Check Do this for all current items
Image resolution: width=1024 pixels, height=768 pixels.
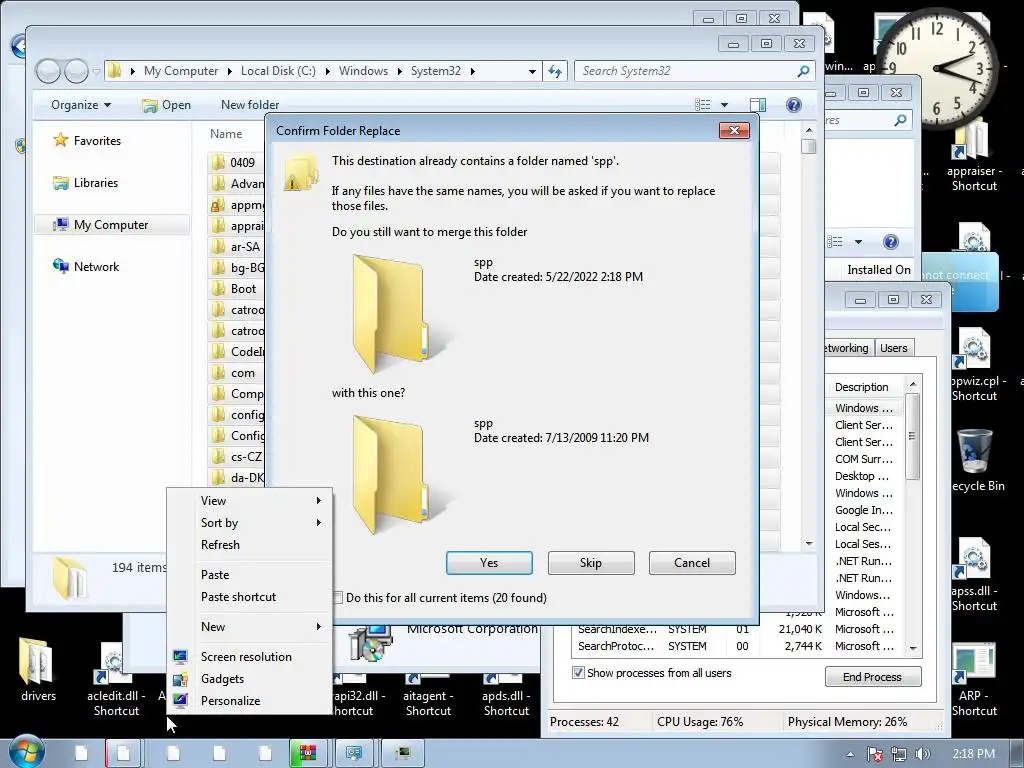click(338, 598)
